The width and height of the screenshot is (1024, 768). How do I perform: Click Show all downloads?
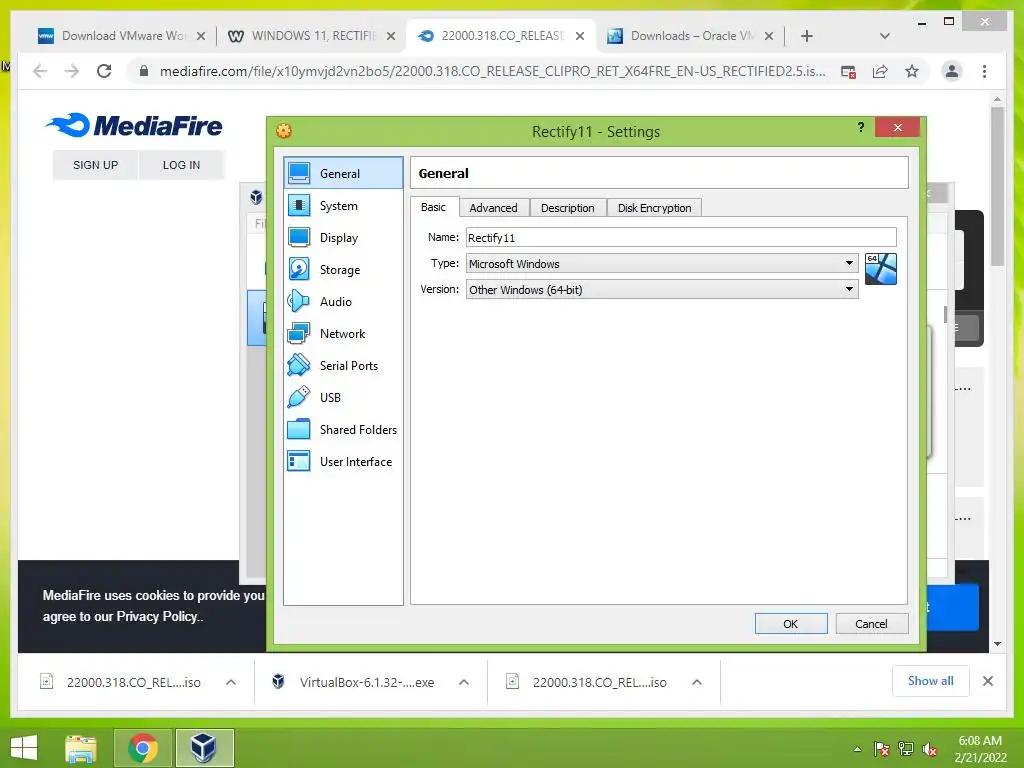(930, 681)
